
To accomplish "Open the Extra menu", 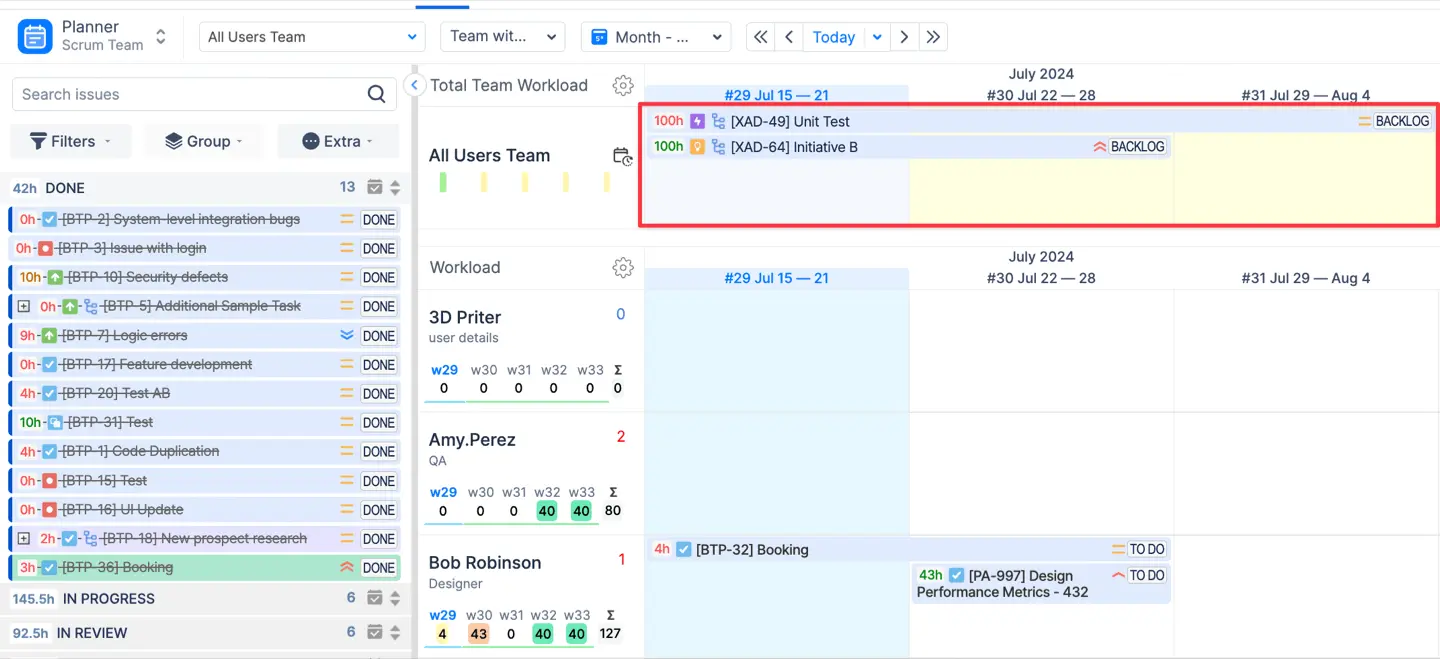I will coord(337,141).
